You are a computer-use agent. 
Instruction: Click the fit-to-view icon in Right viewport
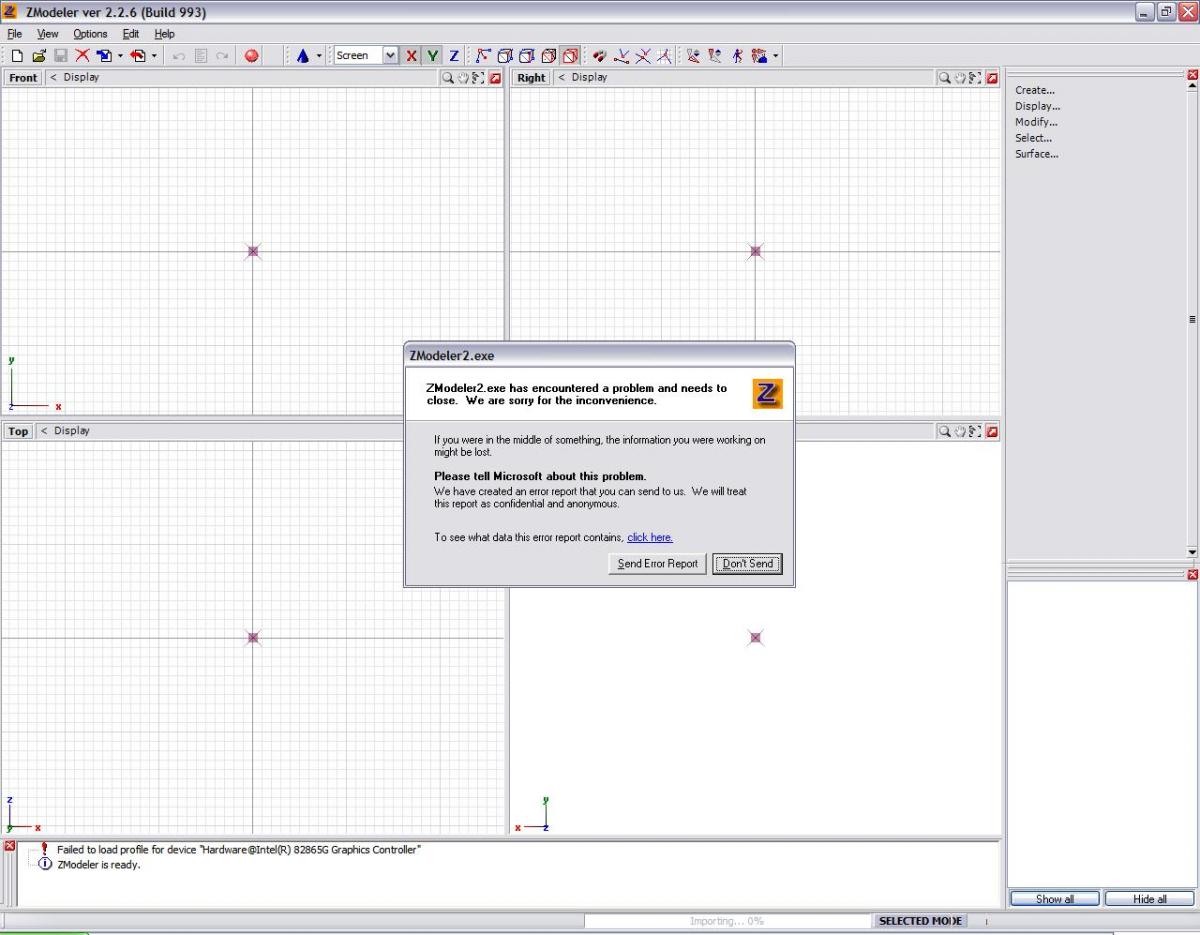pyautogui.click(x=974, y=78)
